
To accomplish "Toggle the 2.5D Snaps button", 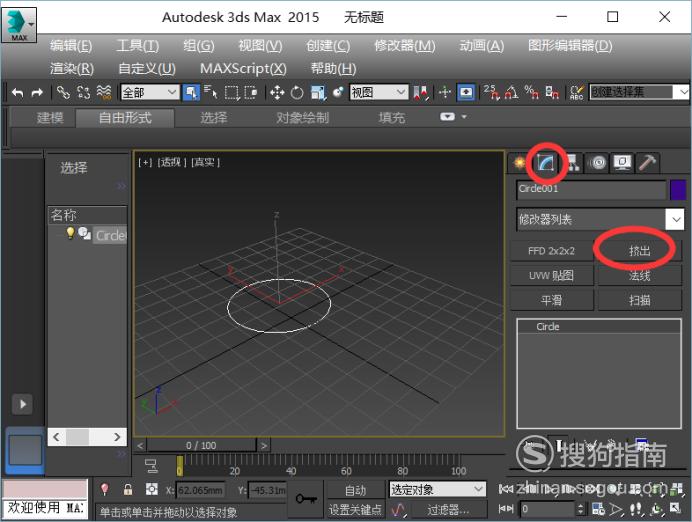I will pyautogui.click(x=492, y=92).
